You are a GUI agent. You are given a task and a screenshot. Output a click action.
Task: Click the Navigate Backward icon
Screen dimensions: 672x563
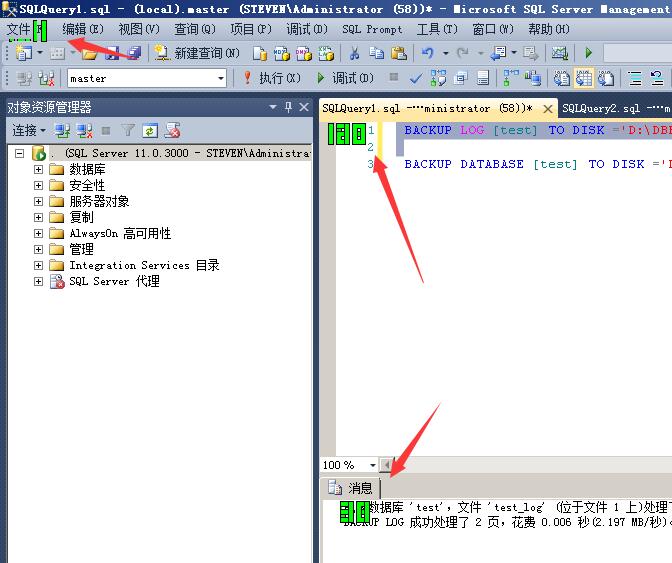pos(499,53)
